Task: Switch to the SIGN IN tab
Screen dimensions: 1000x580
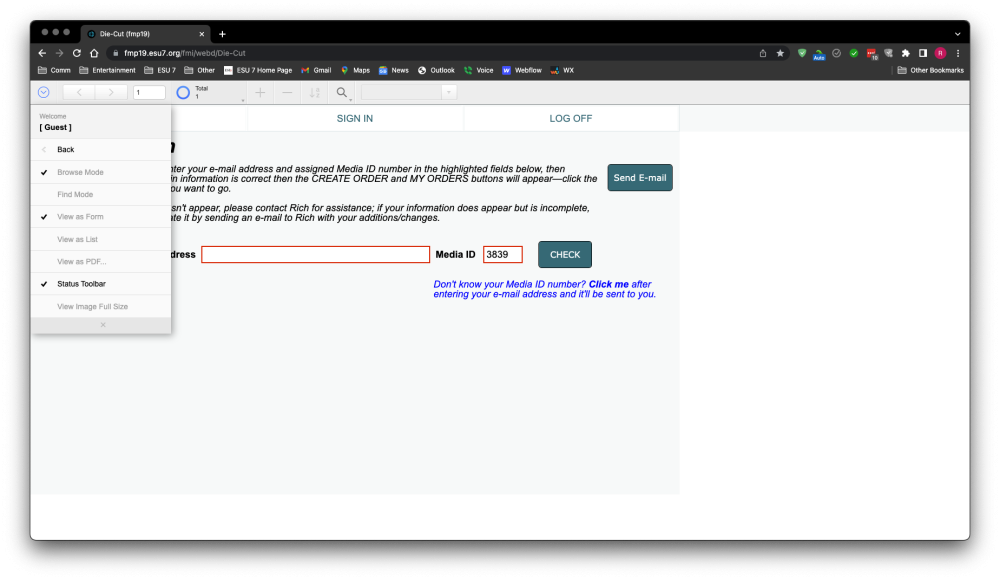Action: pos(354,117)
